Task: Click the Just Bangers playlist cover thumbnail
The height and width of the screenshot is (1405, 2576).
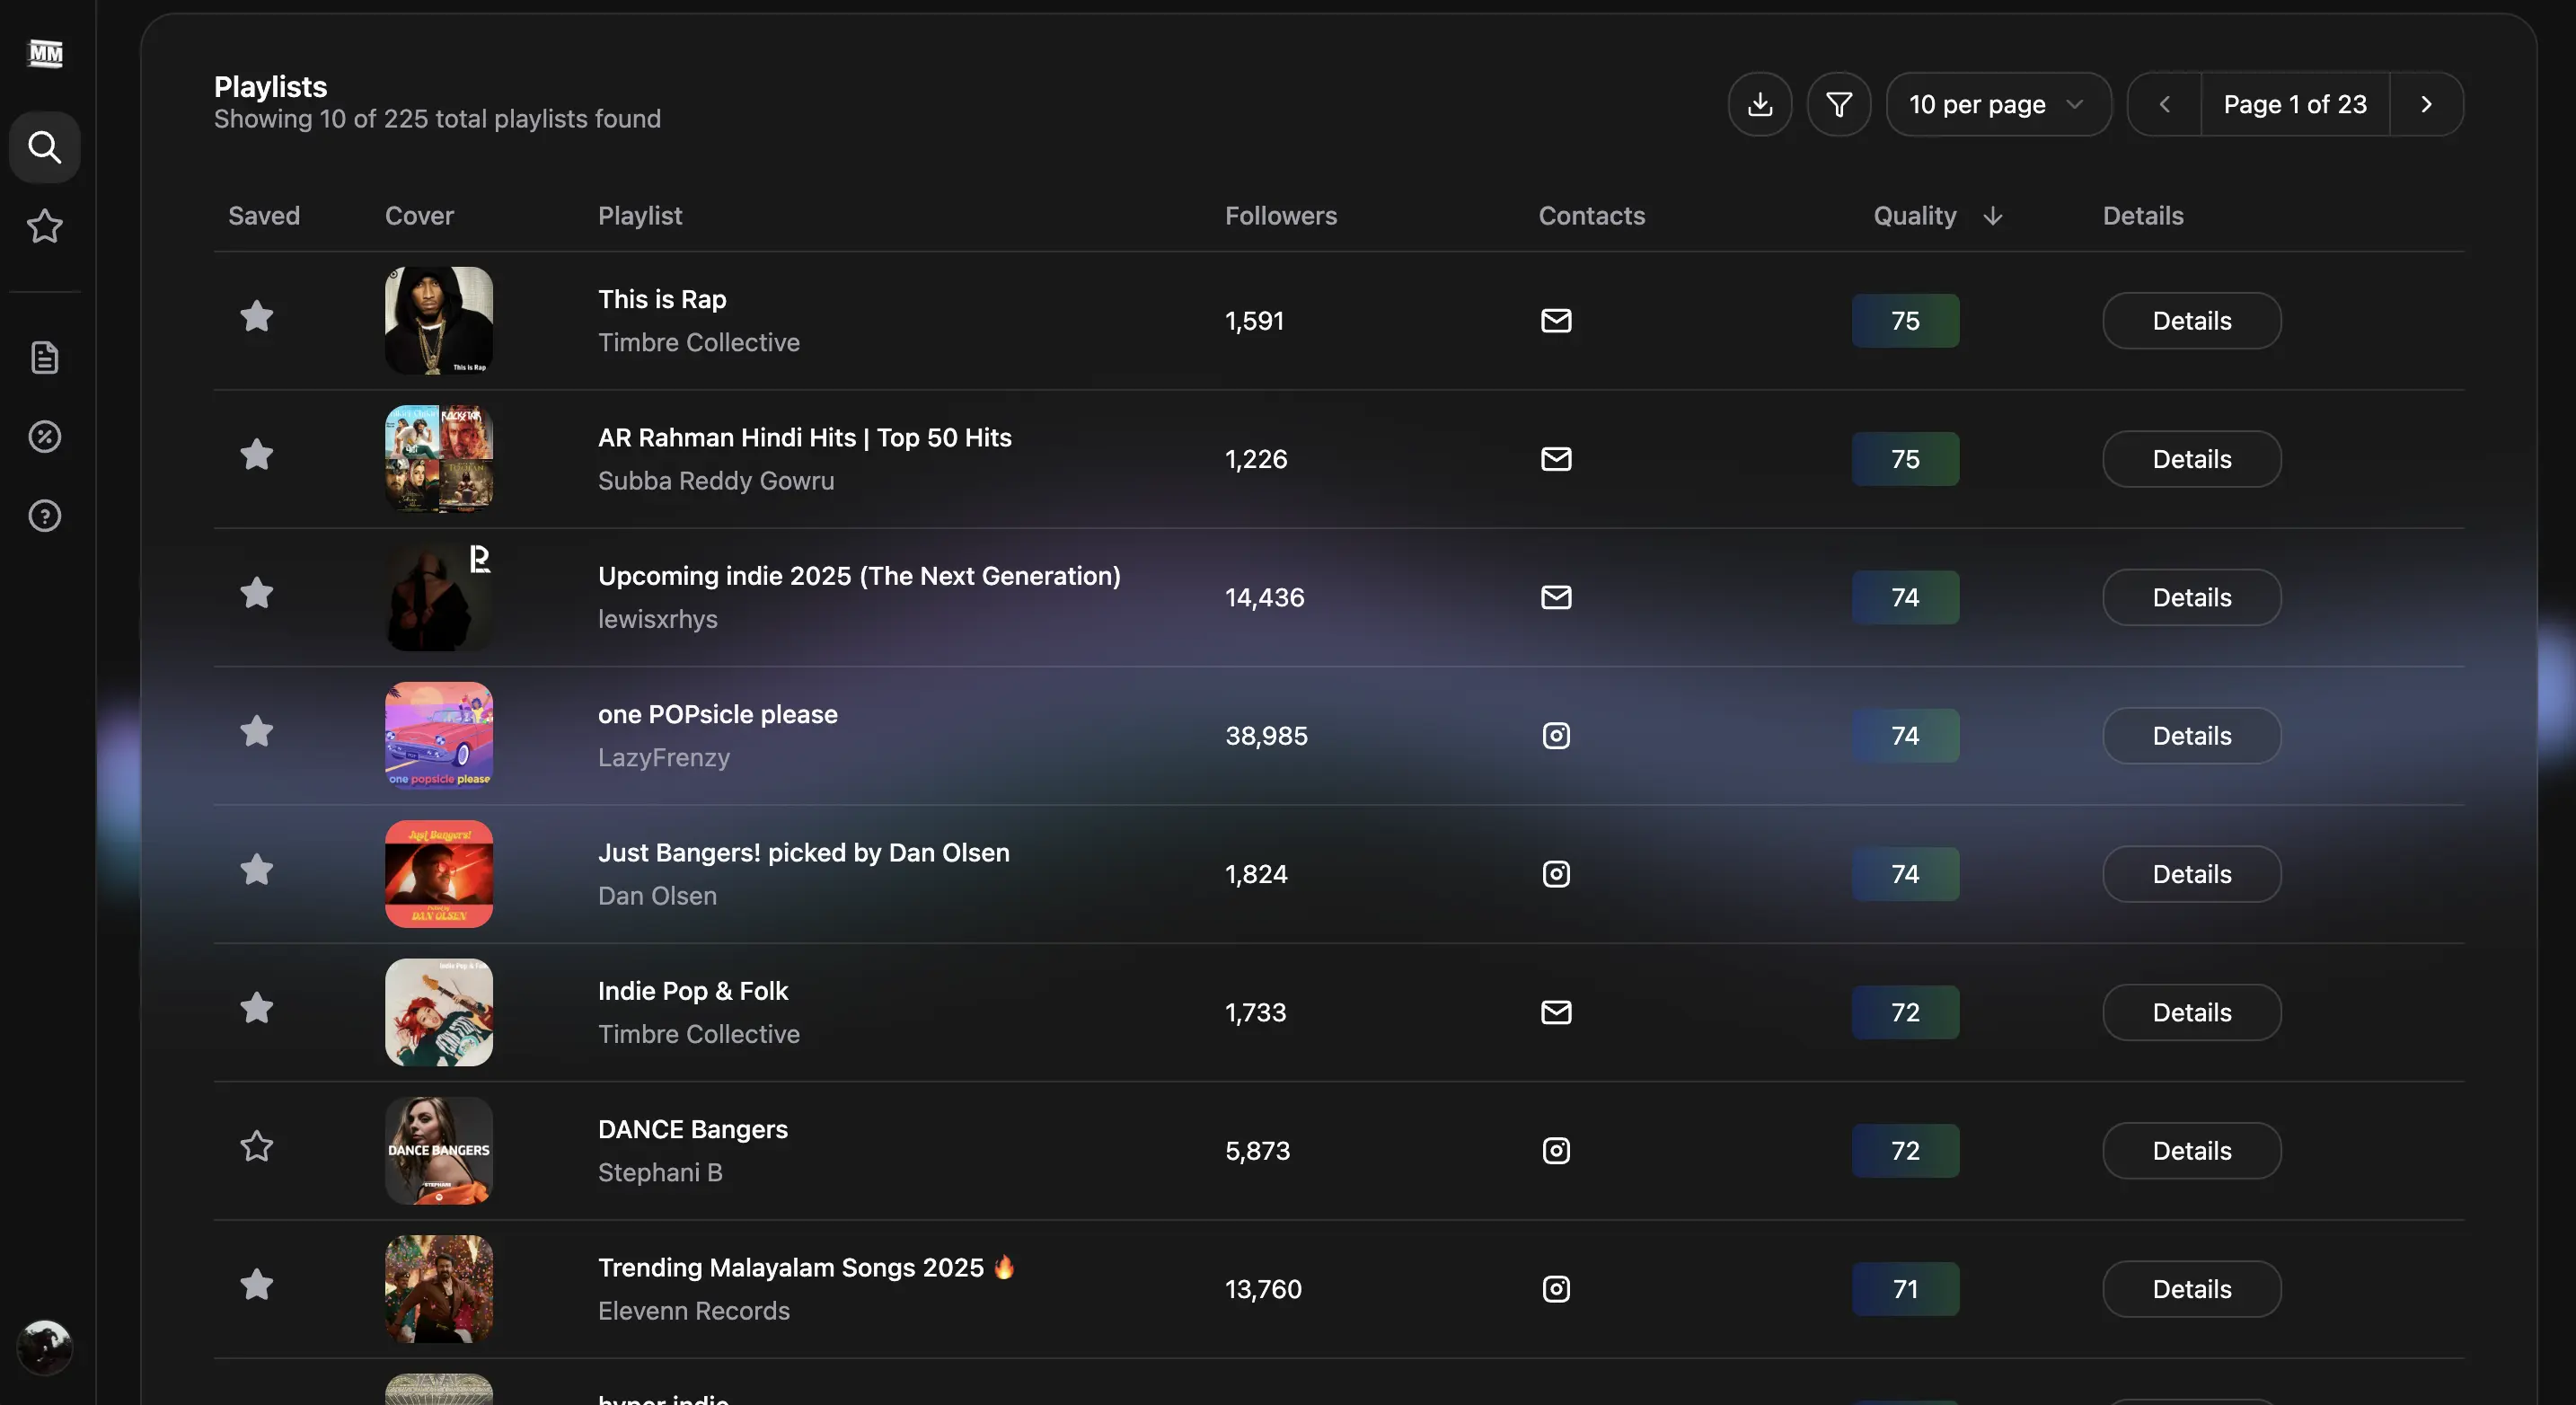Action: pos(438,873)
